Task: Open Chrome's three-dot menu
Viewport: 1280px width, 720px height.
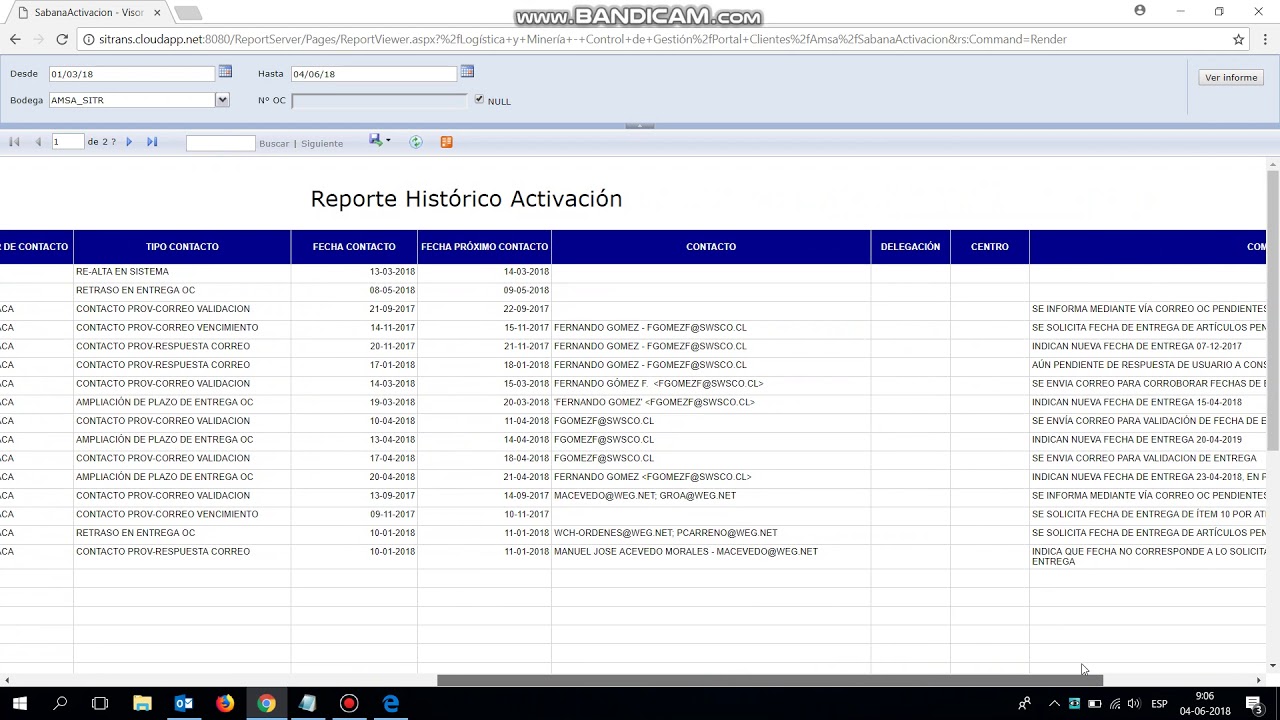Action: 1264,39
